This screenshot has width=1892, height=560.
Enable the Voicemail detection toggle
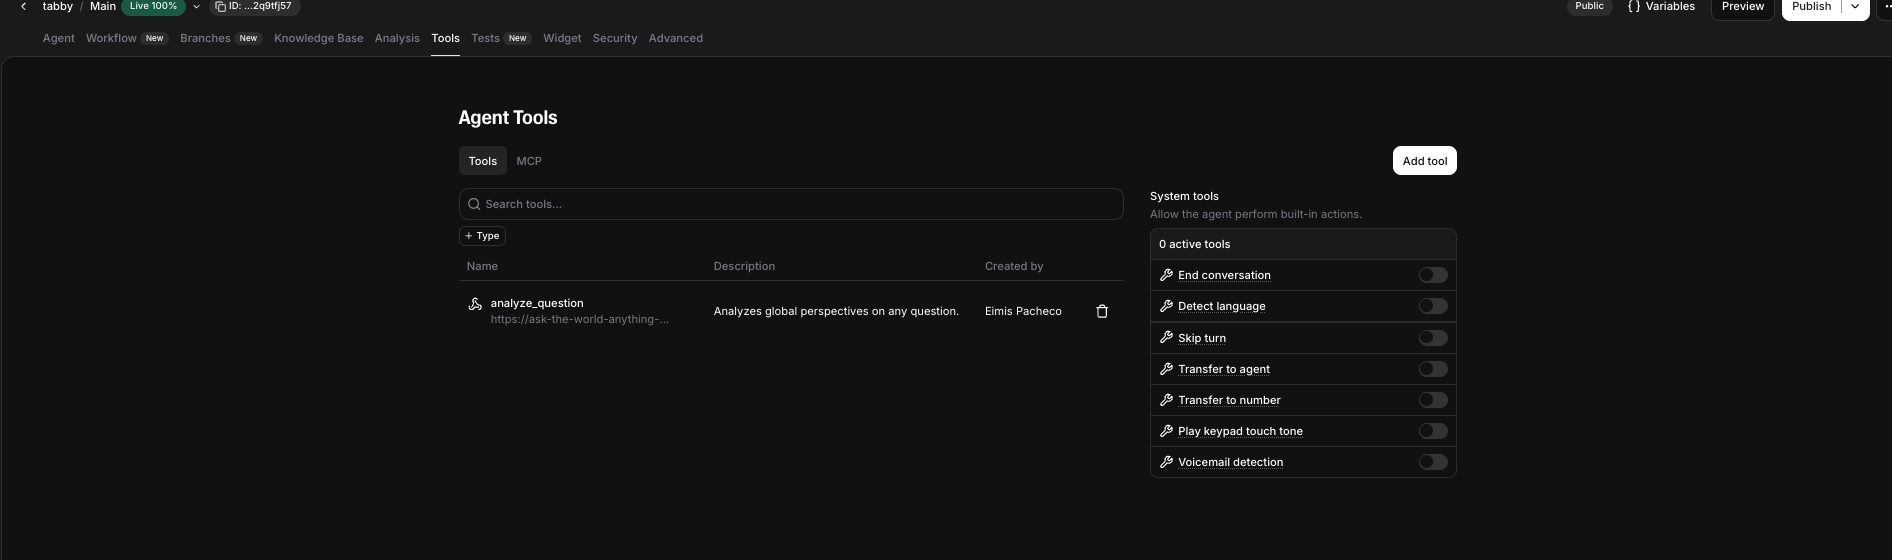click(x=1432, y=462)
